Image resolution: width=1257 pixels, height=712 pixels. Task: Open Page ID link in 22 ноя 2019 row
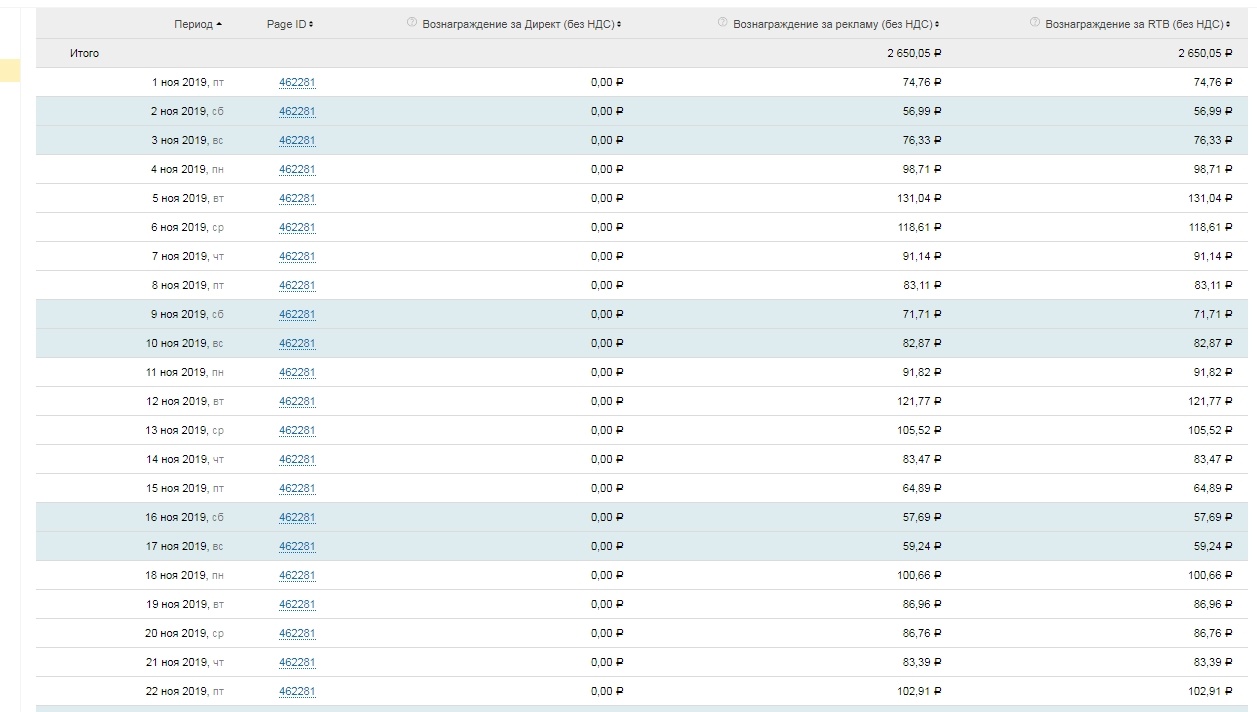coord(297,692)
